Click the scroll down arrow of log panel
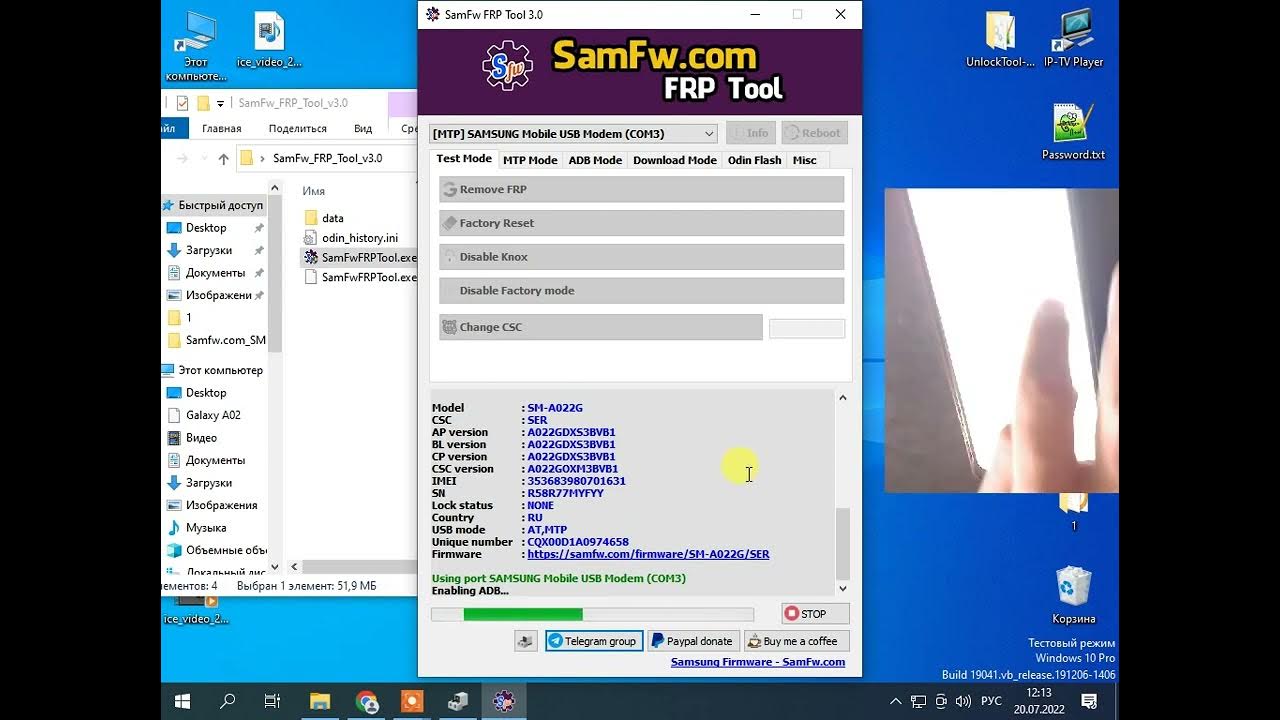 842,588
